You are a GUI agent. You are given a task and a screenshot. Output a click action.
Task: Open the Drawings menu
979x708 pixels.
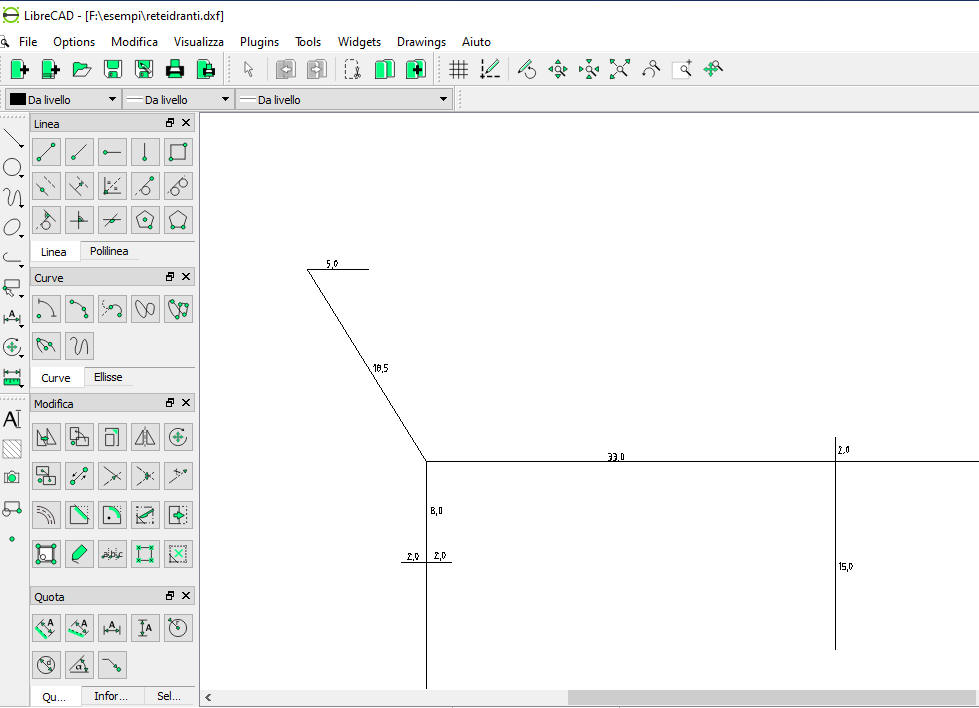[421, 42]
